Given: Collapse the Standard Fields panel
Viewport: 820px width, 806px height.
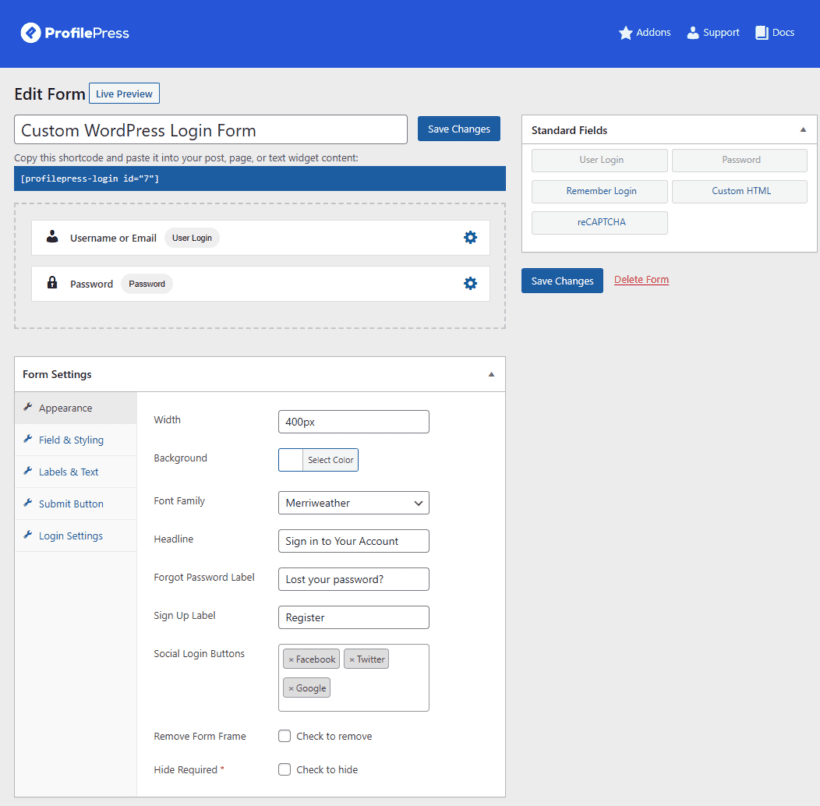Looking at the screenshot, I should [803, 129].
